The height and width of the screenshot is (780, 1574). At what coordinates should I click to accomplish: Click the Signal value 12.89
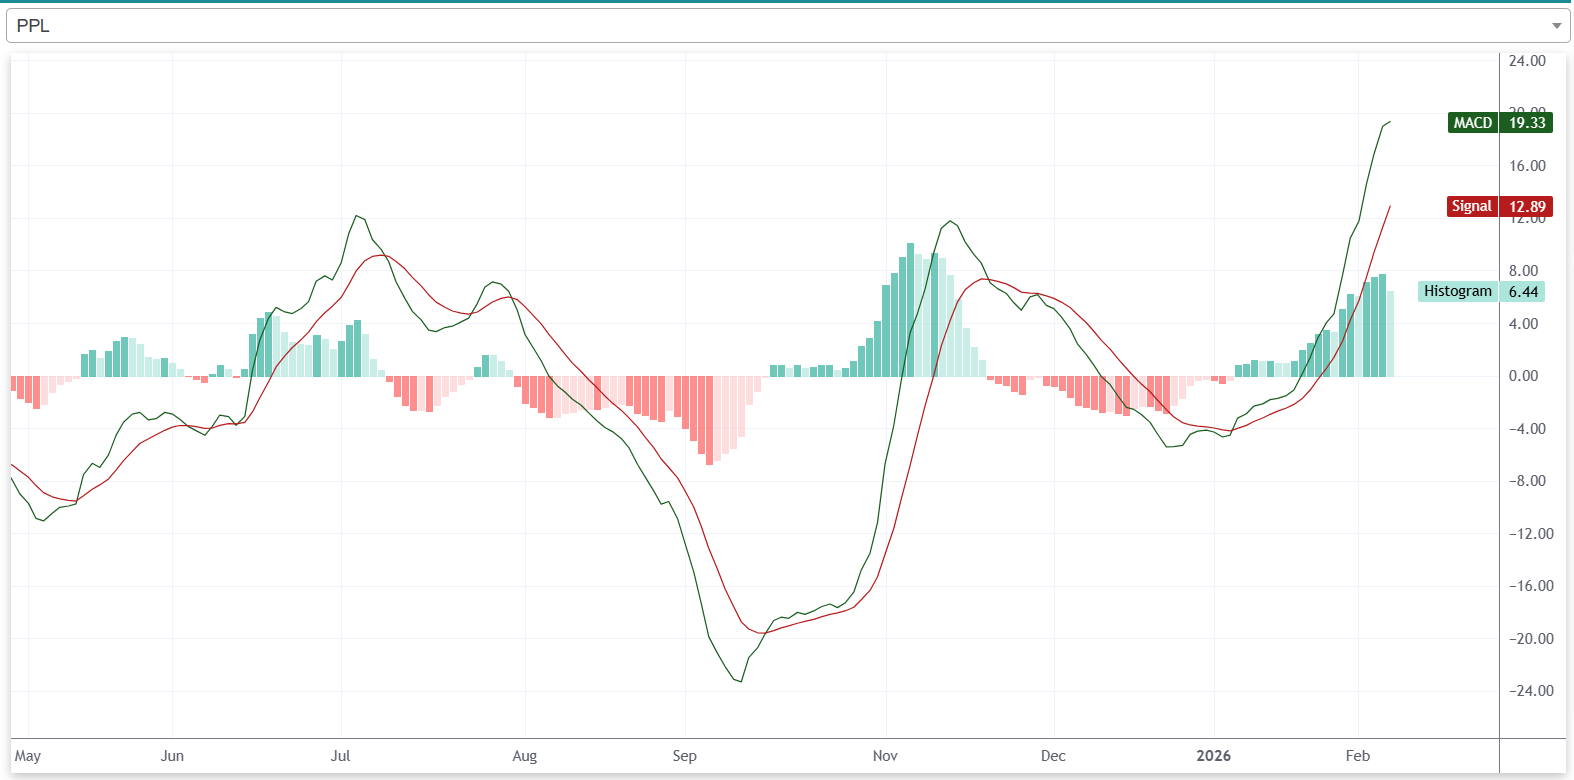point(1526,207)
